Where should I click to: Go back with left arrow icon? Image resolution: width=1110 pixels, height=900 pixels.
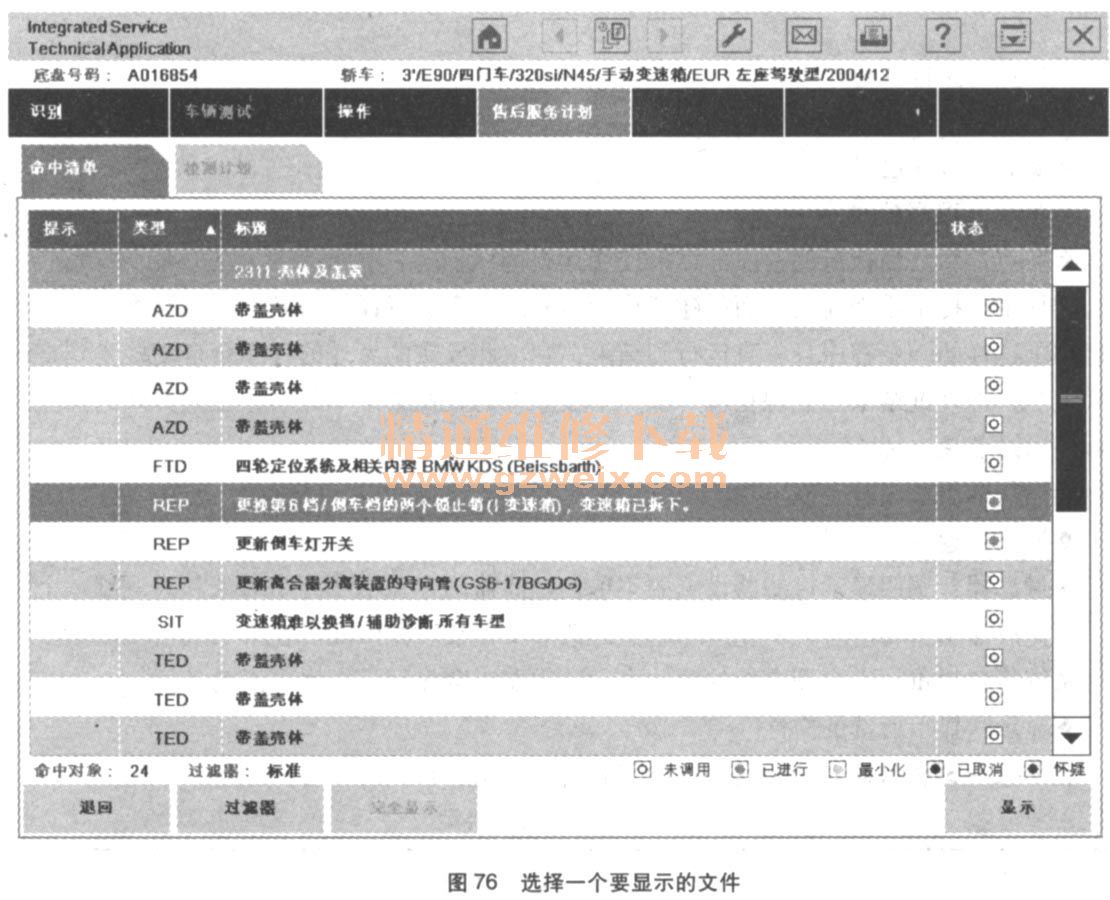[559, 35]
